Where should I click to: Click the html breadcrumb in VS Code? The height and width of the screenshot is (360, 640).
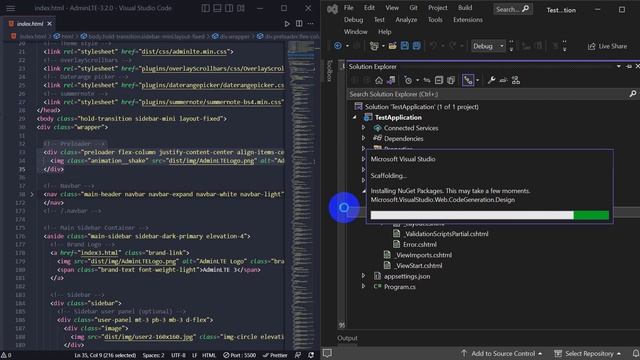(64, 36)
